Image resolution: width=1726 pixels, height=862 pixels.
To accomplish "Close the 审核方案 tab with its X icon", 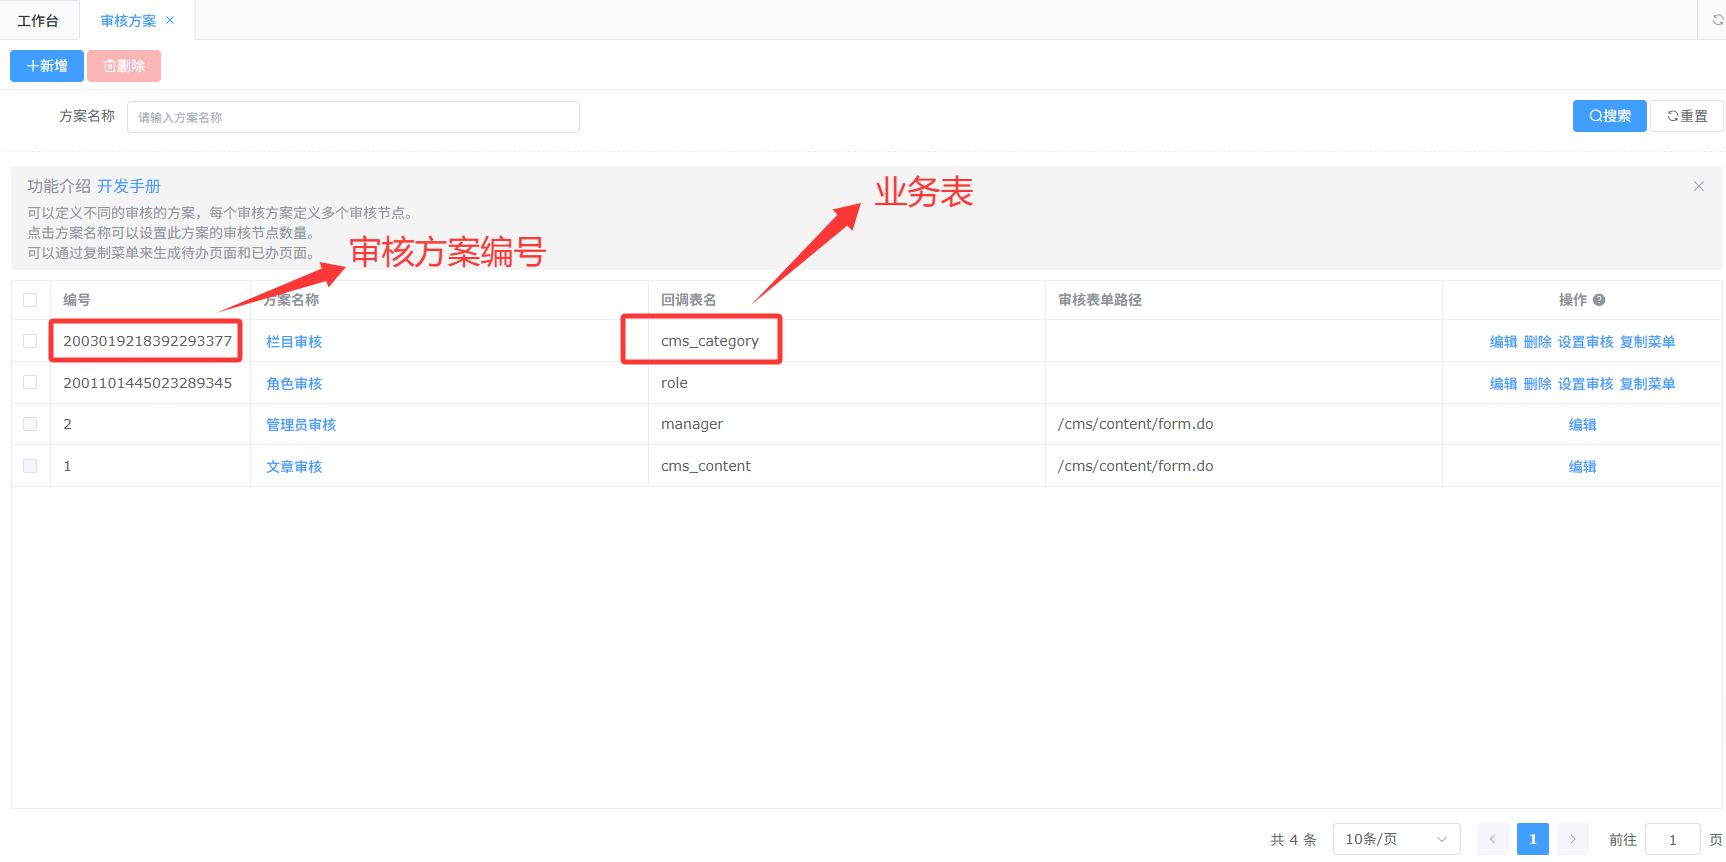I will 170,20.
